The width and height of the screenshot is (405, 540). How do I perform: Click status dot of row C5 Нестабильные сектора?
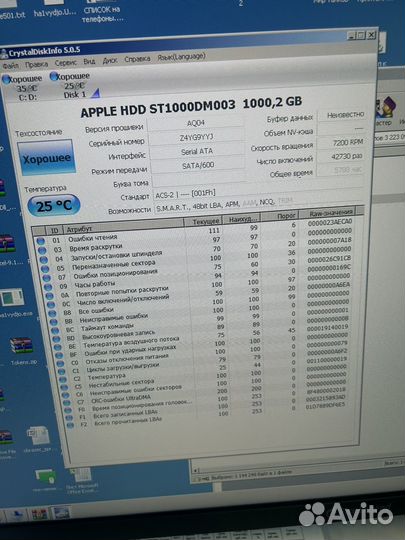click(64, 387)
